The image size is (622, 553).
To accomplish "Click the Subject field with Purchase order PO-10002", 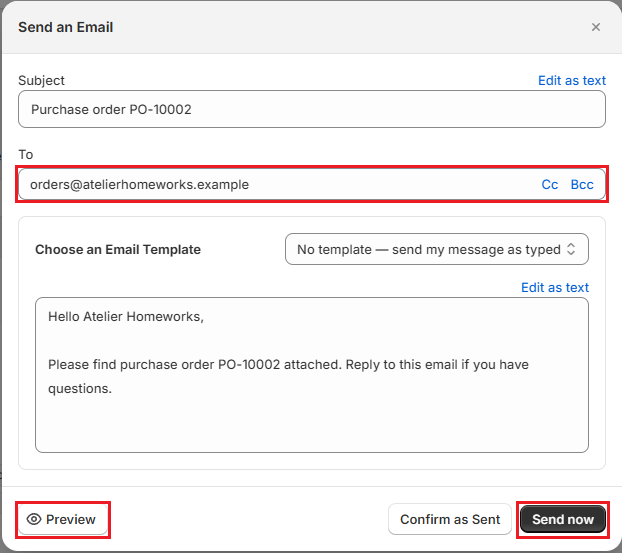I will pyautogui.click(x=312, y=109).
